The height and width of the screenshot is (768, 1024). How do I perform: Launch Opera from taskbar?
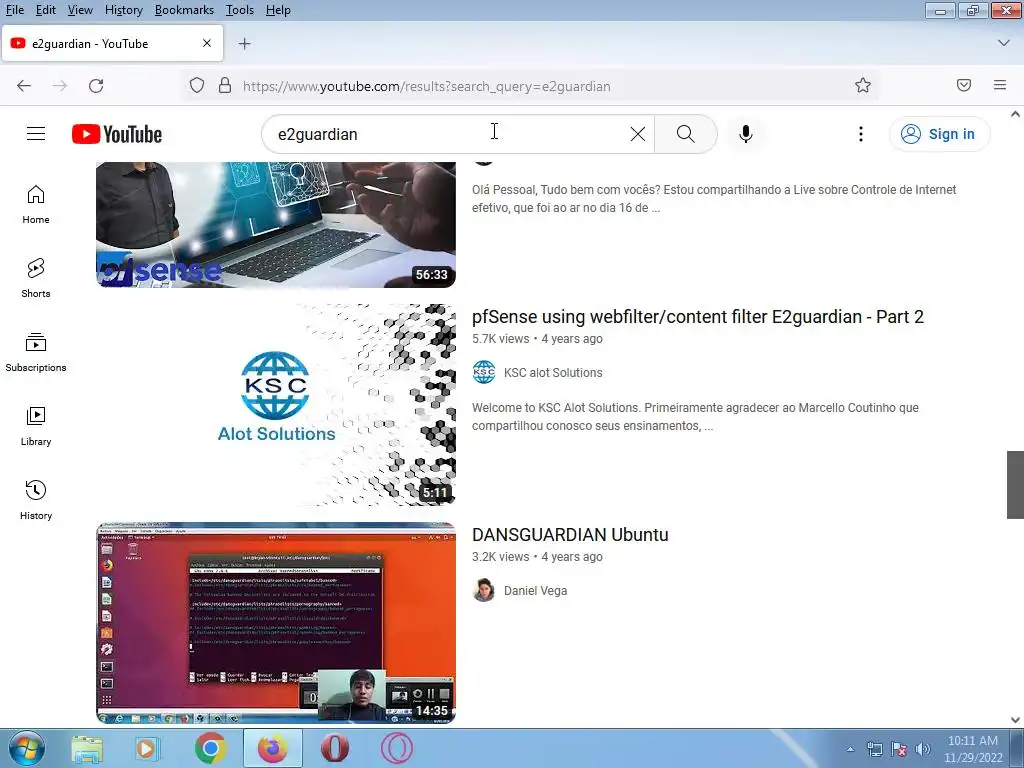pos(334,748)
